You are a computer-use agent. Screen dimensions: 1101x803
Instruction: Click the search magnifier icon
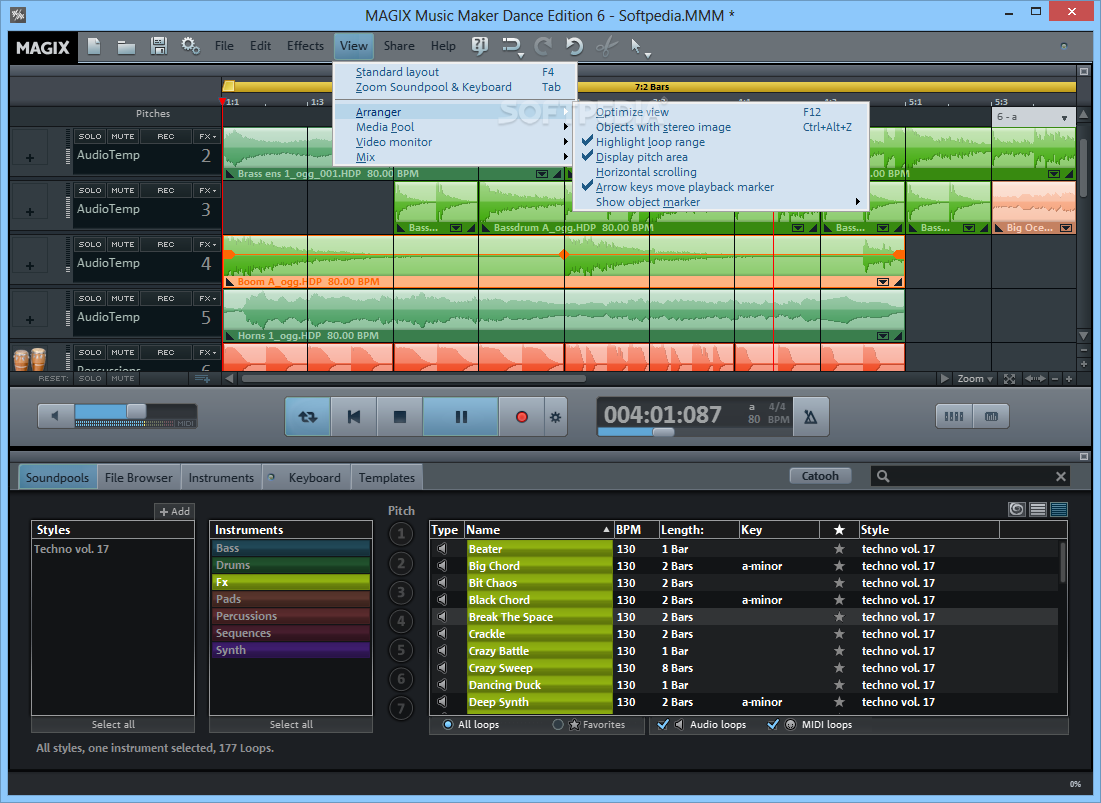[883, 477]
